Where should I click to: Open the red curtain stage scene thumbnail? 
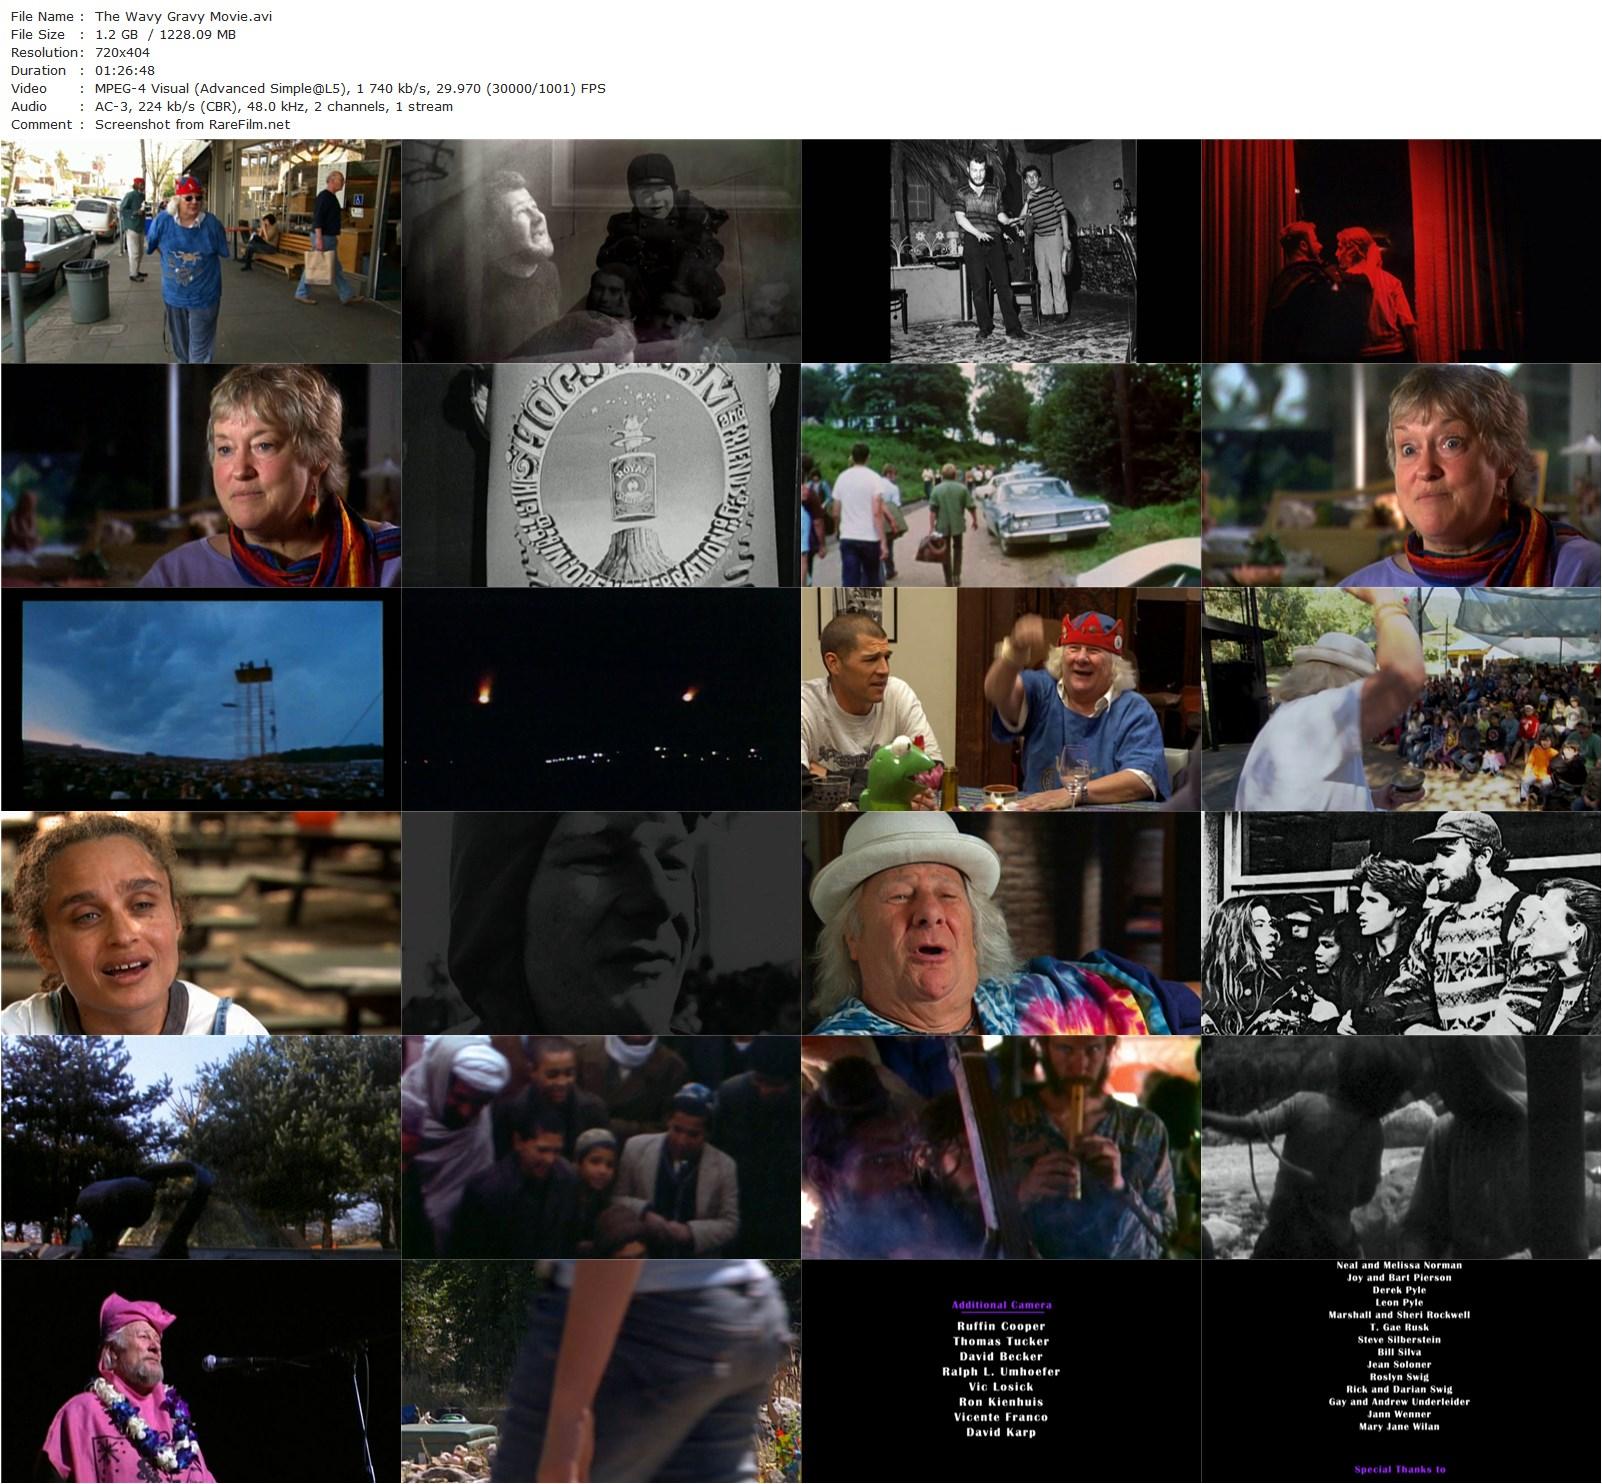[x=1400, y=251]
